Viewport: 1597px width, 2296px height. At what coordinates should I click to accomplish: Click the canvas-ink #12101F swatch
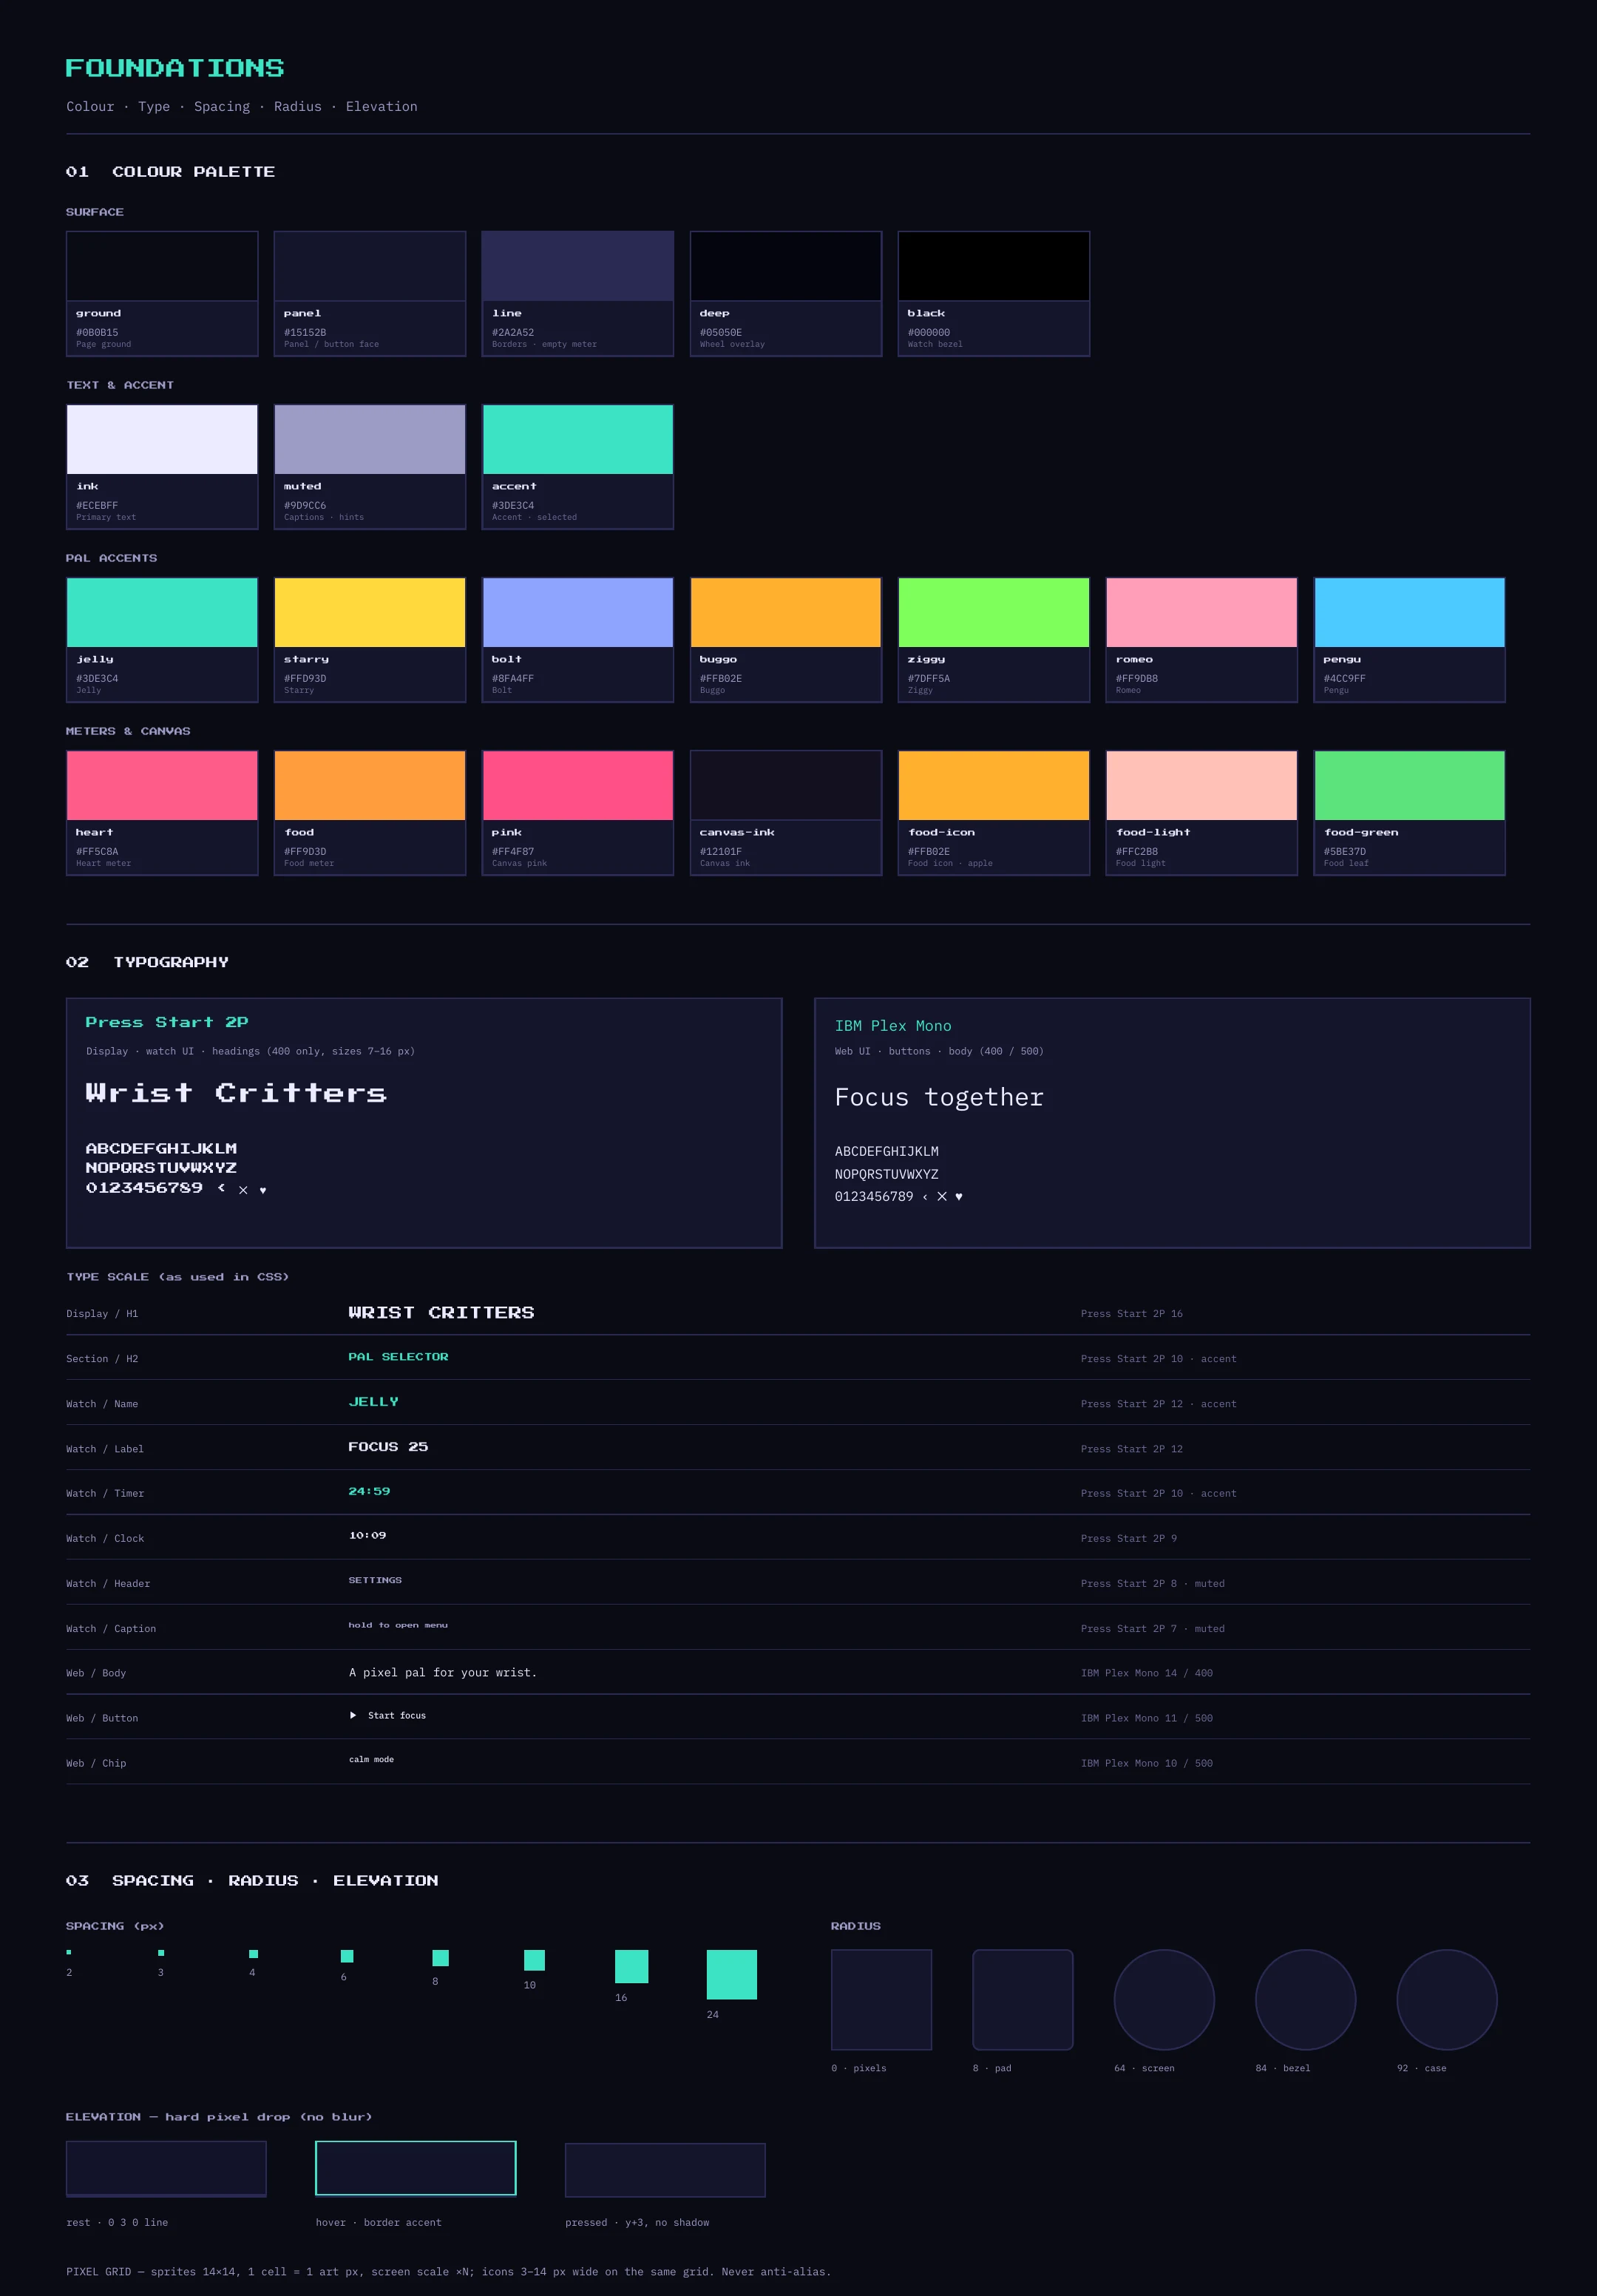[786, 813]
